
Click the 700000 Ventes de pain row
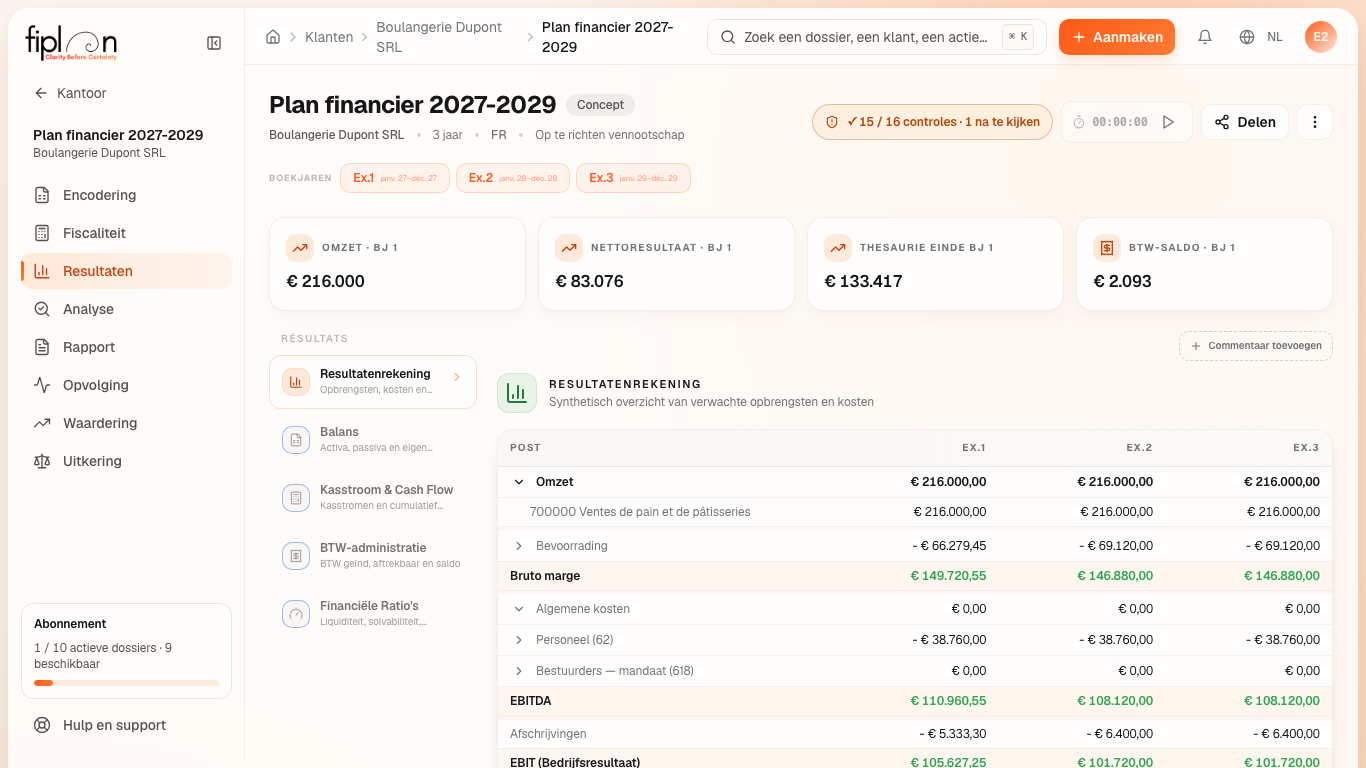click(x=915, y=512)
